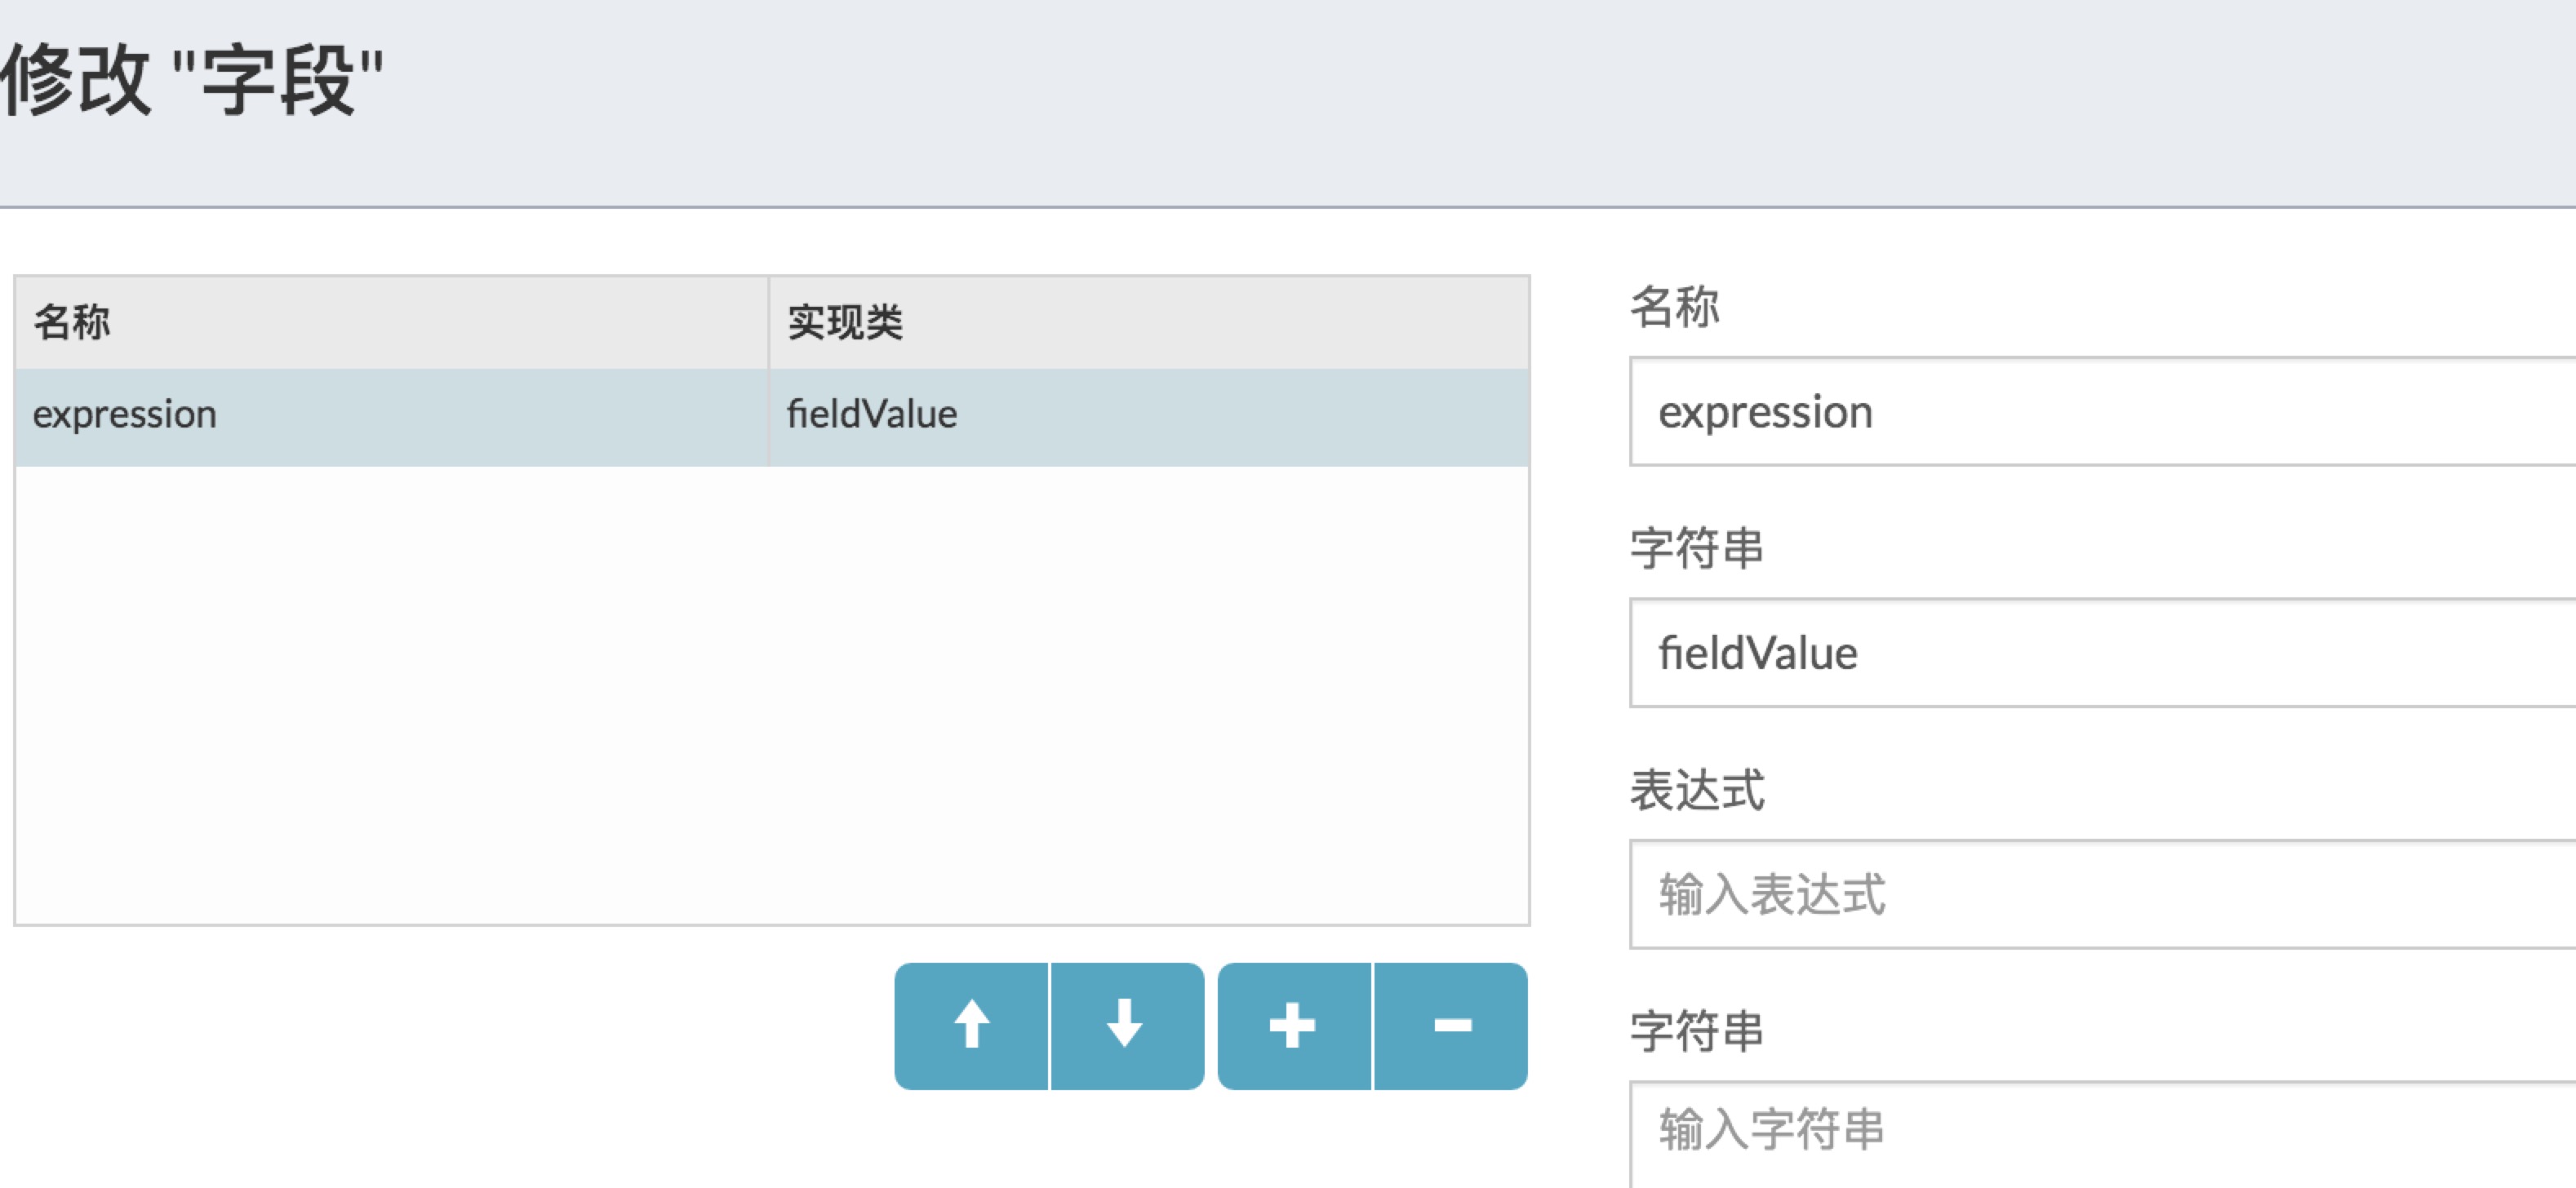Click the expression name cell in the table
Viewport: 2576px width, 1188px height.
click(125, 413)
